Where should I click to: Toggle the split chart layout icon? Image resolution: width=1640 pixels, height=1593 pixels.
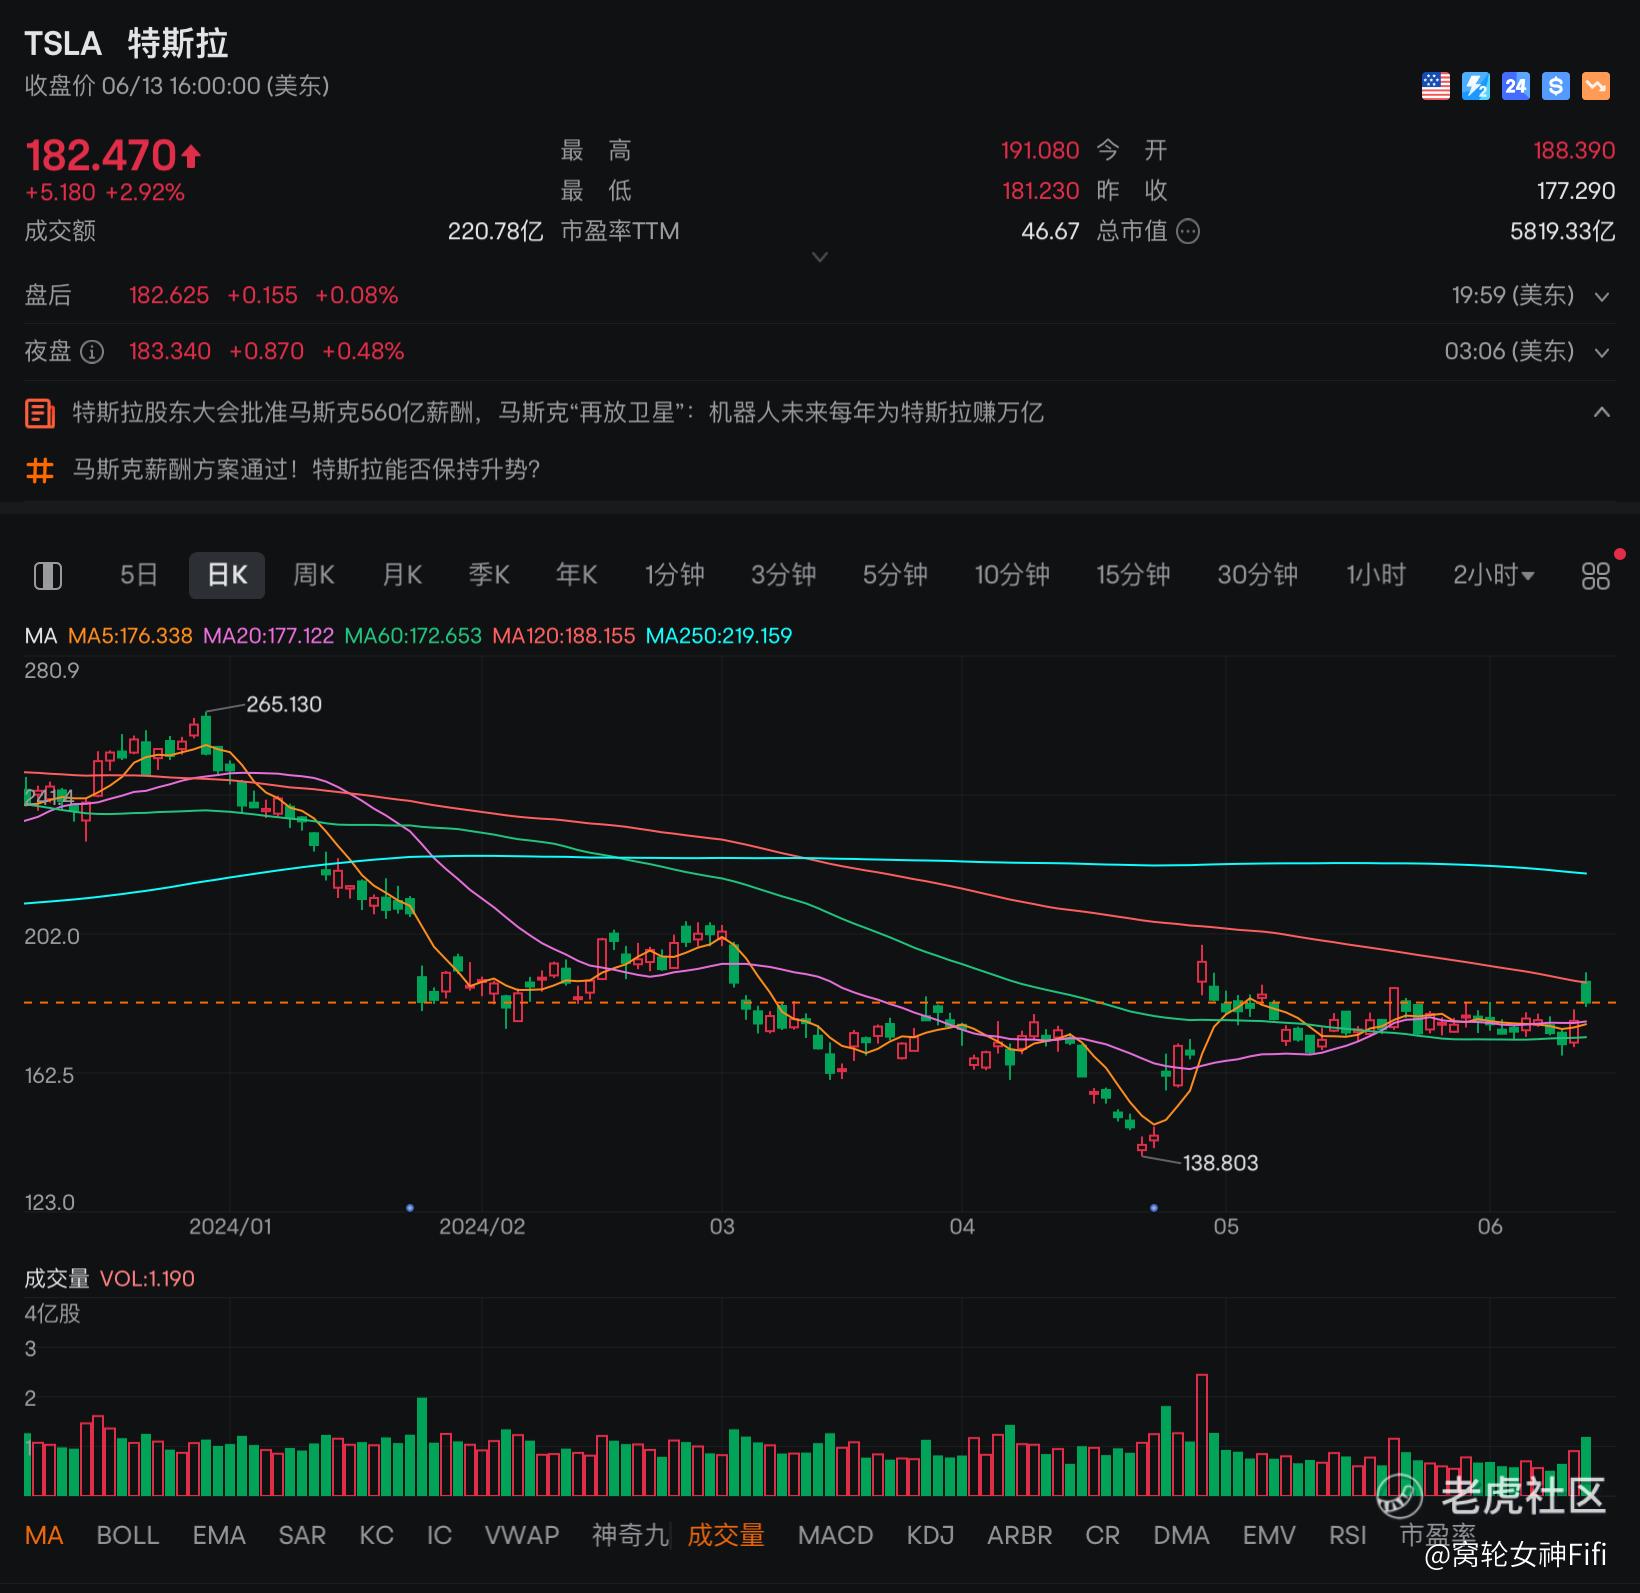[x=48, y=576]
